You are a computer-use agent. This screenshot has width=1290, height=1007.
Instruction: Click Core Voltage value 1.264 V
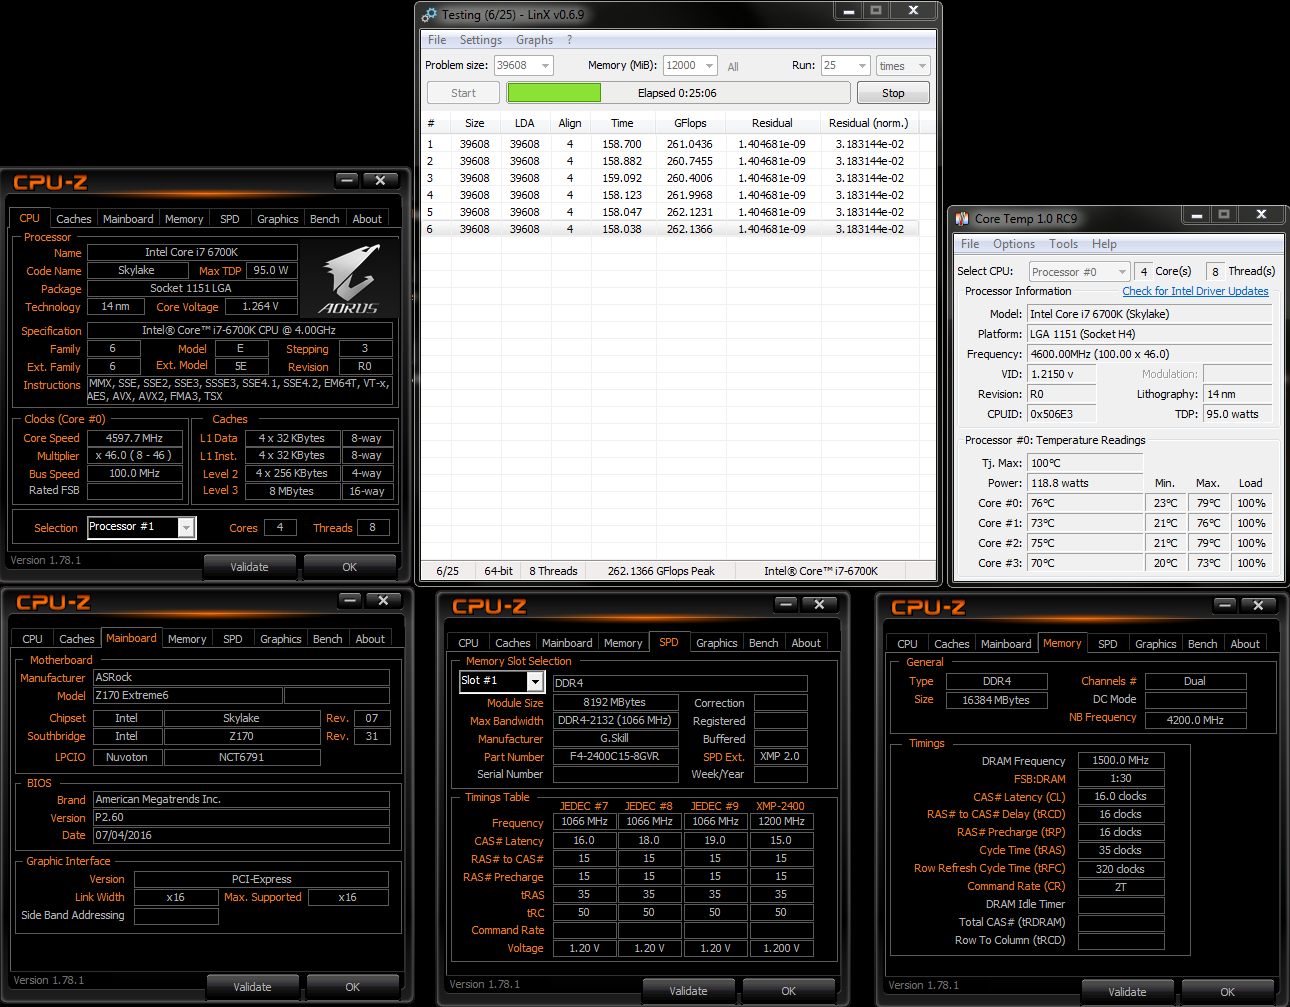(x=261, y=307)
